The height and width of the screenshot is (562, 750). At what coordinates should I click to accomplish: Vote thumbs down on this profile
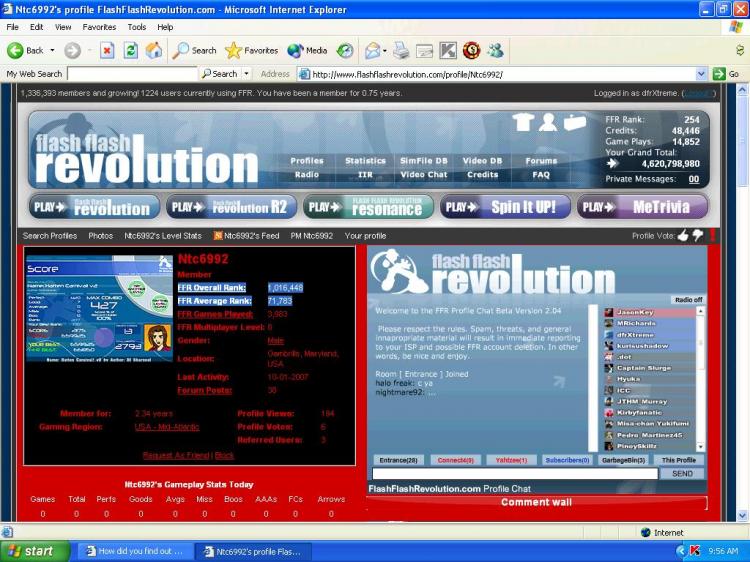click(x=698, y=235)
